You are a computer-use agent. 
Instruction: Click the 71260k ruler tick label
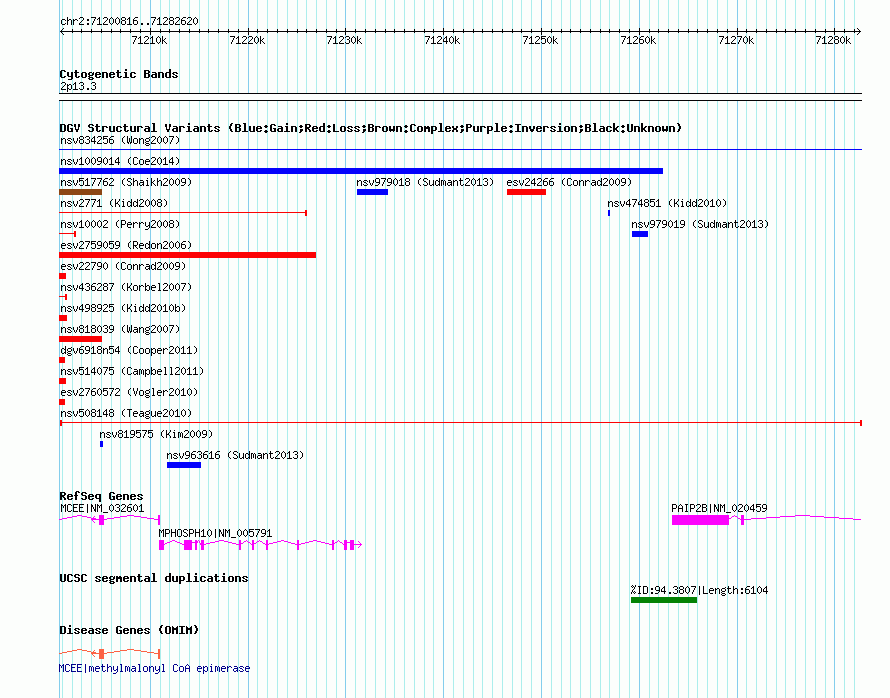click(x=638, y=40)
